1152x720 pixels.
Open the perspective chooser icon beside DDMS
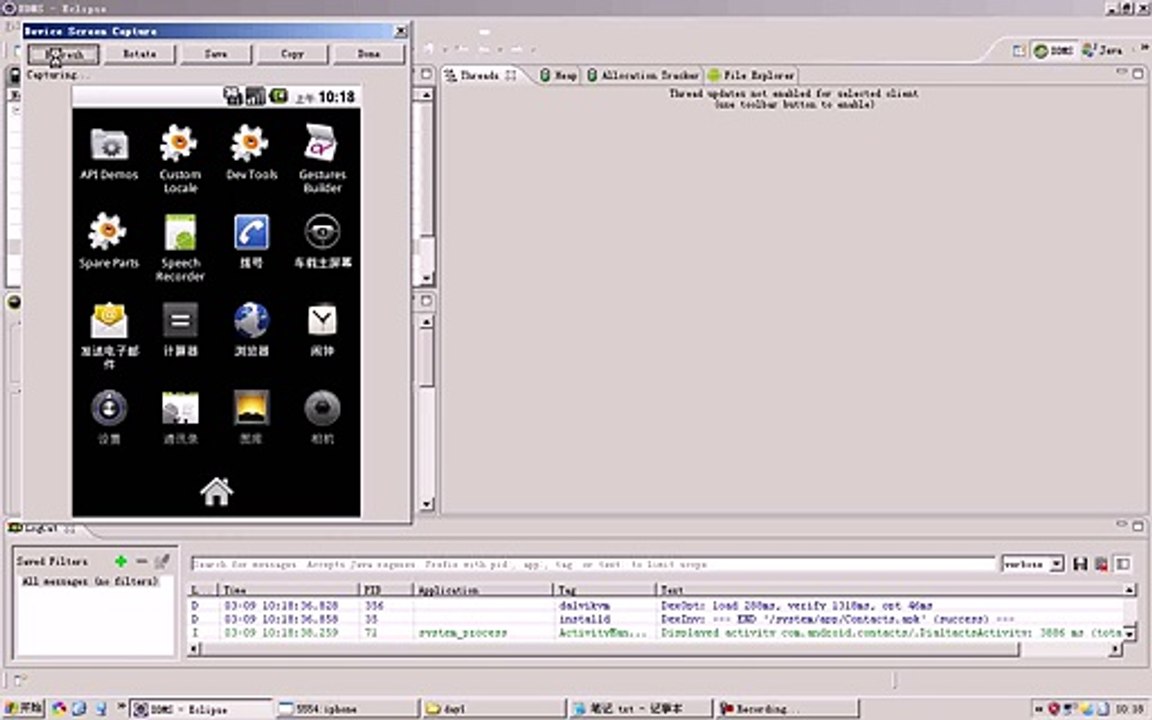[1018, 51]
